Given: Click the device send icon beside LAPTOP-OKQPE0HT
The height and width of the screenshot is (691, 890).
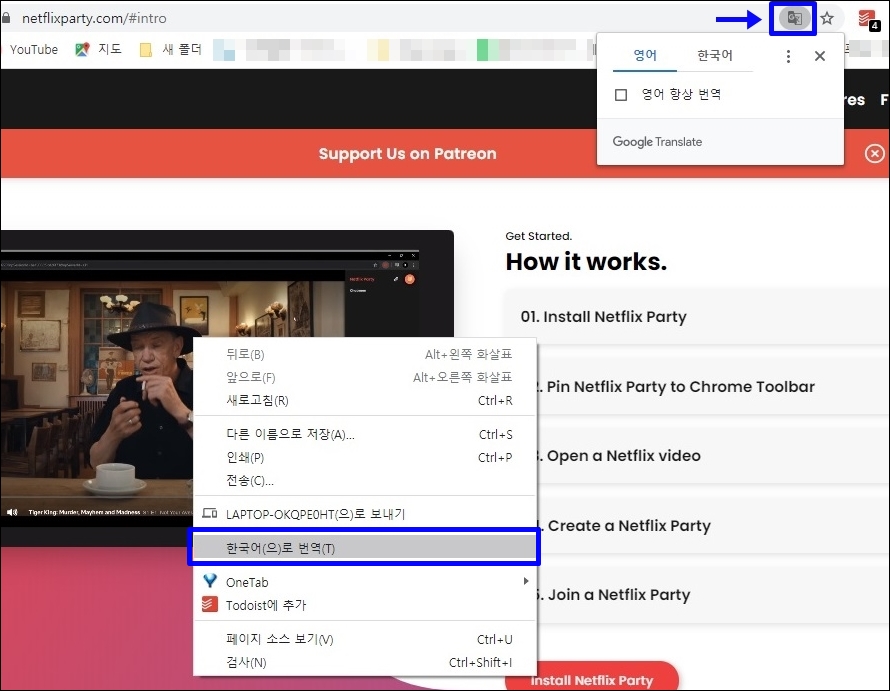Looking at the screenshot, I should tap(209, 513).
